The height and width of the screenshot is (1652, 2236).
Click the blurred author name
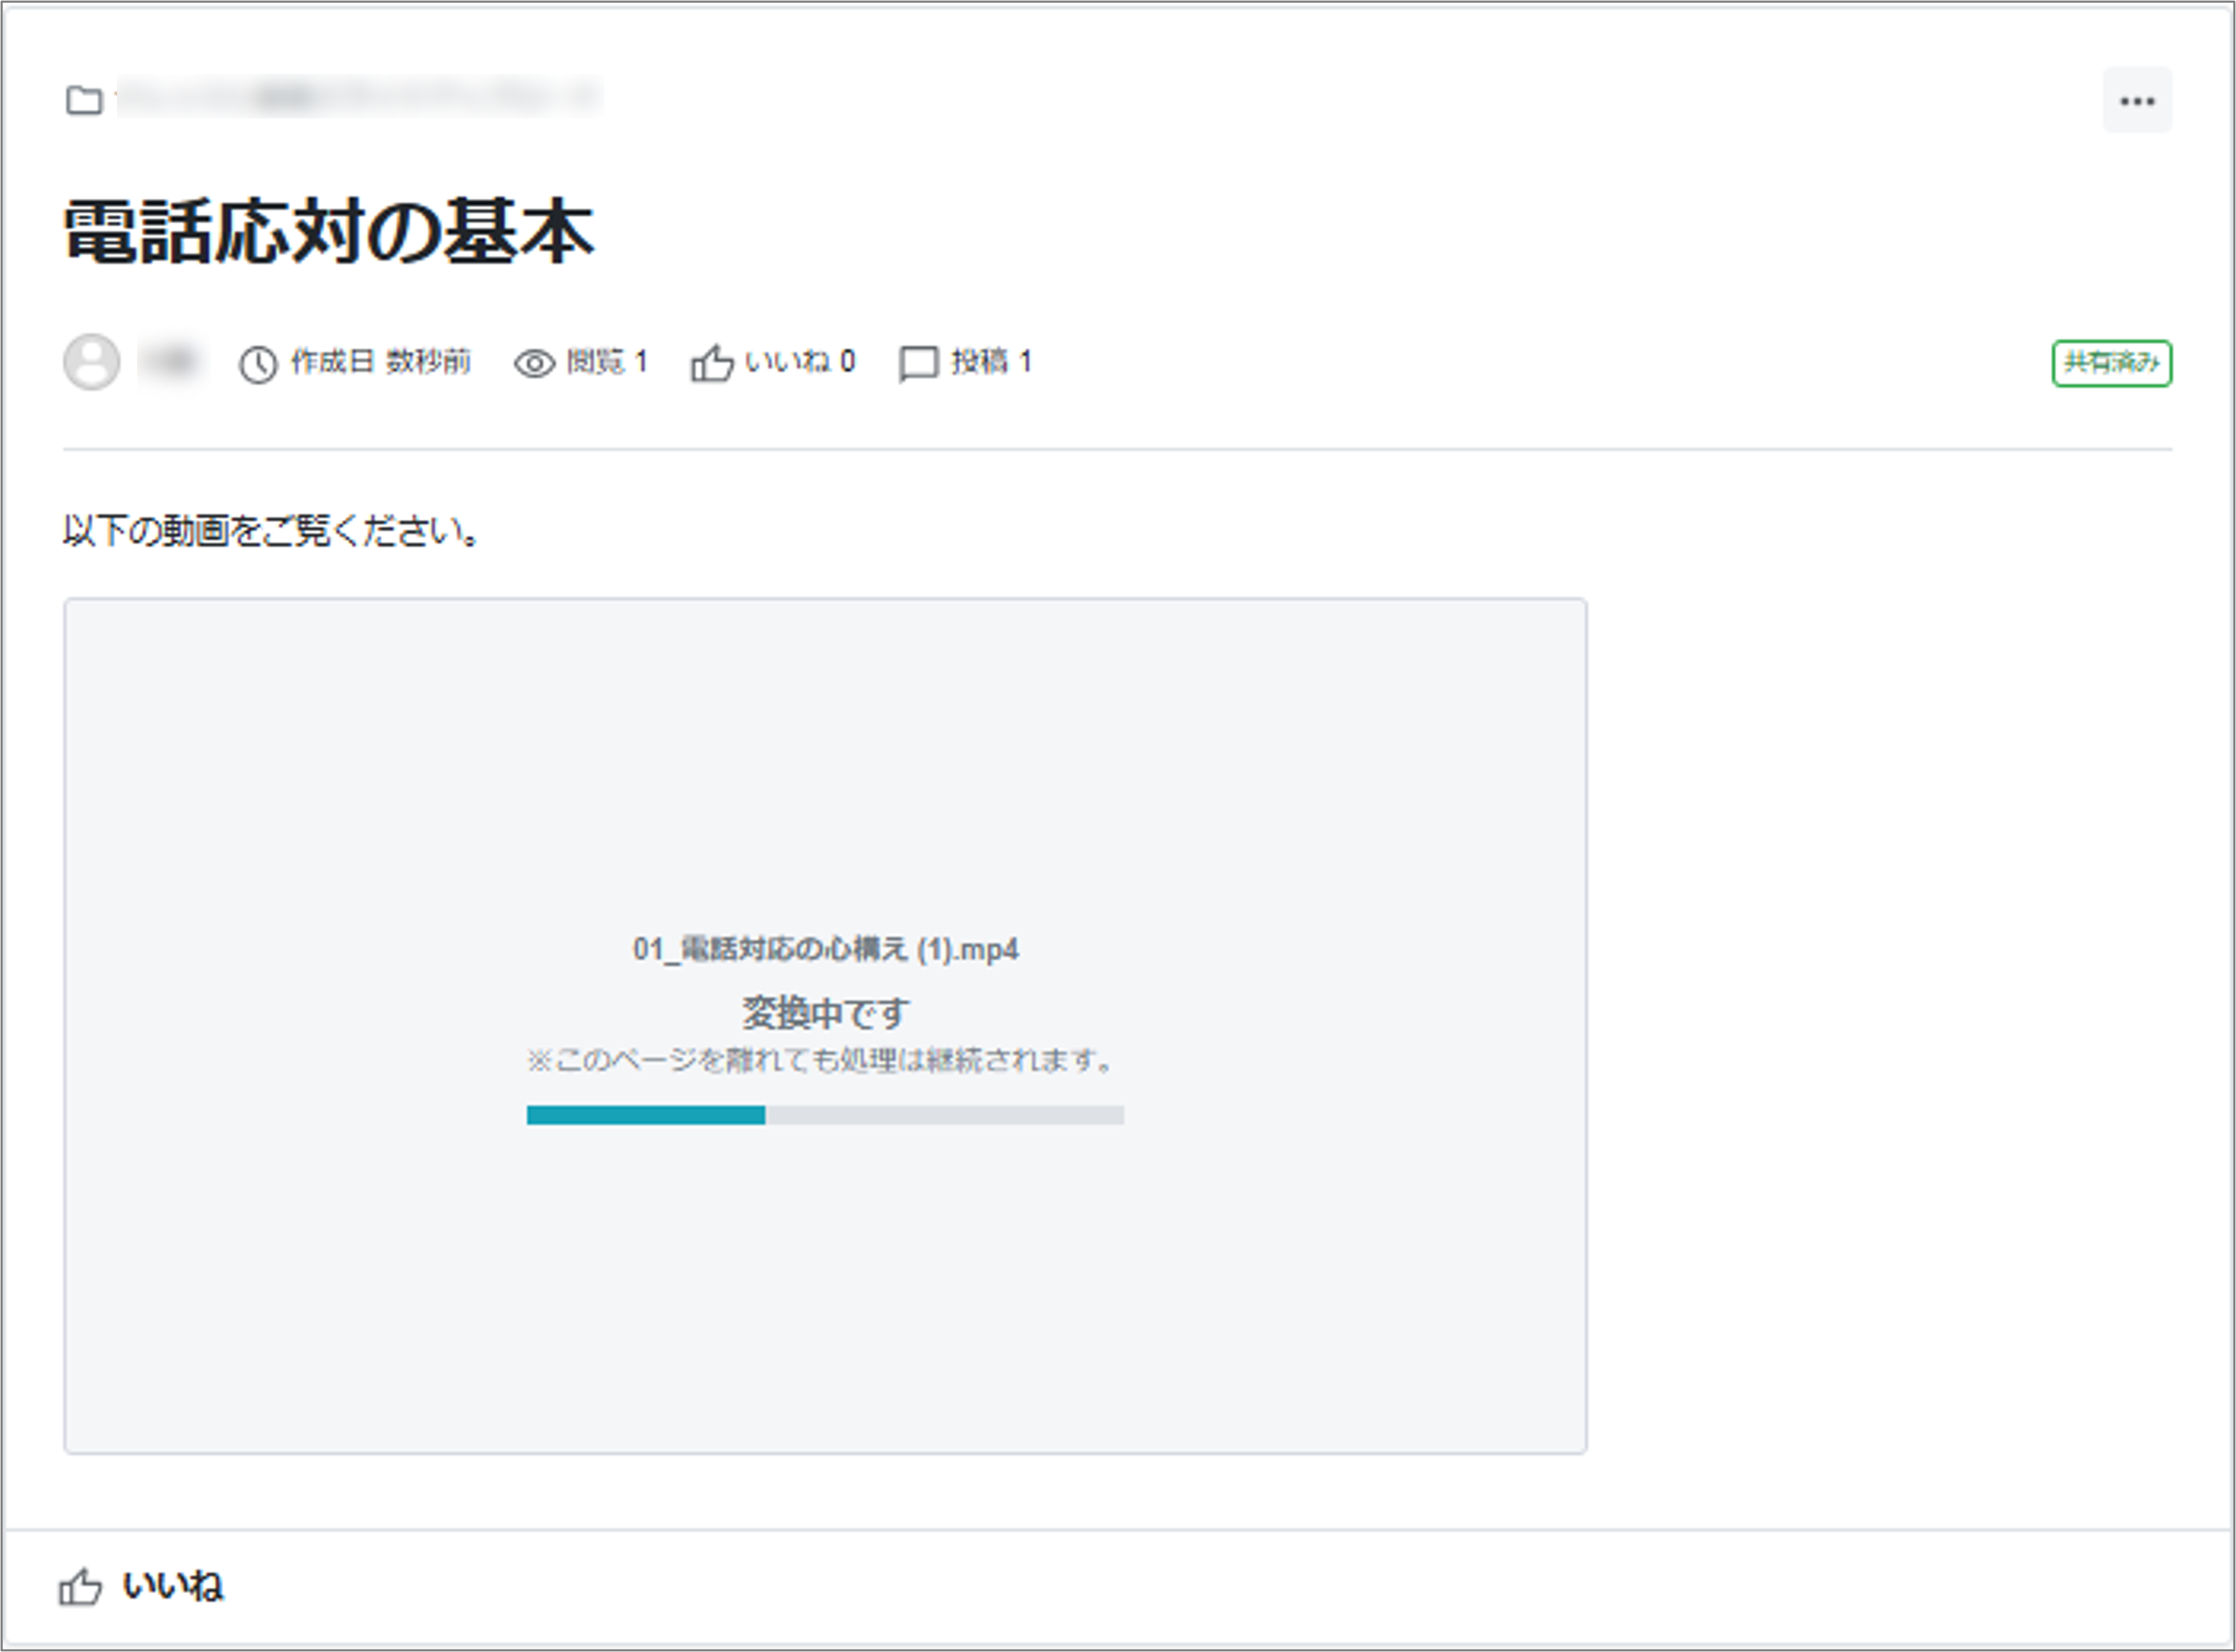pos(172,362)
